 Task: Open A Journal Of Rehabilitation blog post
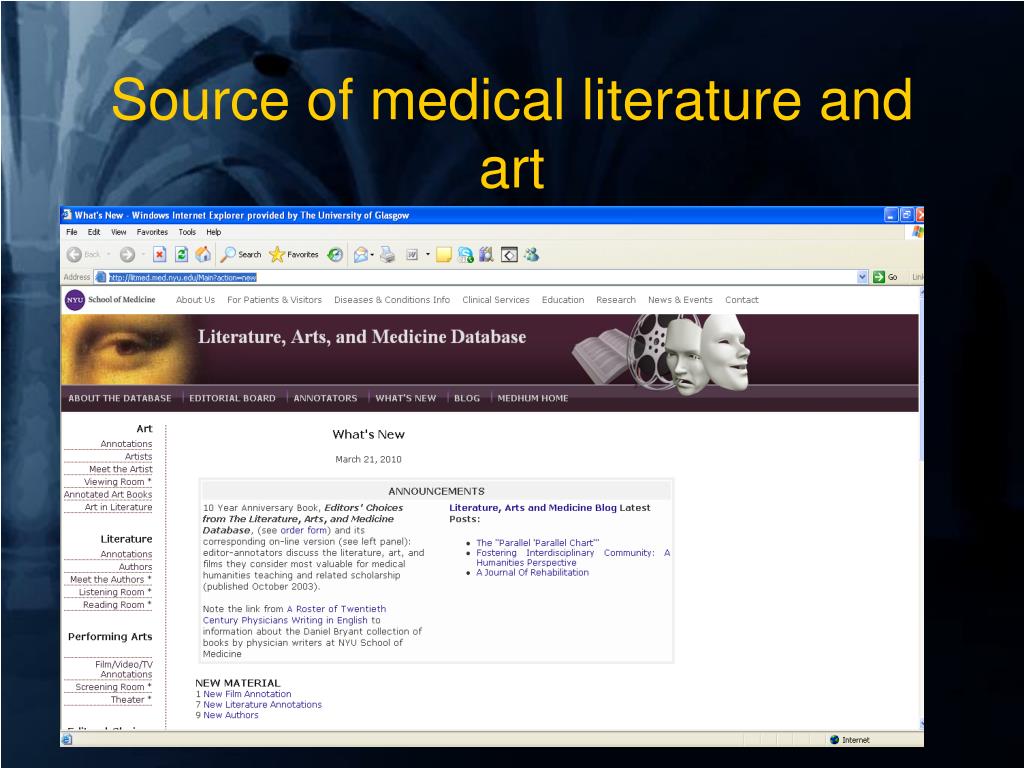point(532,572)
